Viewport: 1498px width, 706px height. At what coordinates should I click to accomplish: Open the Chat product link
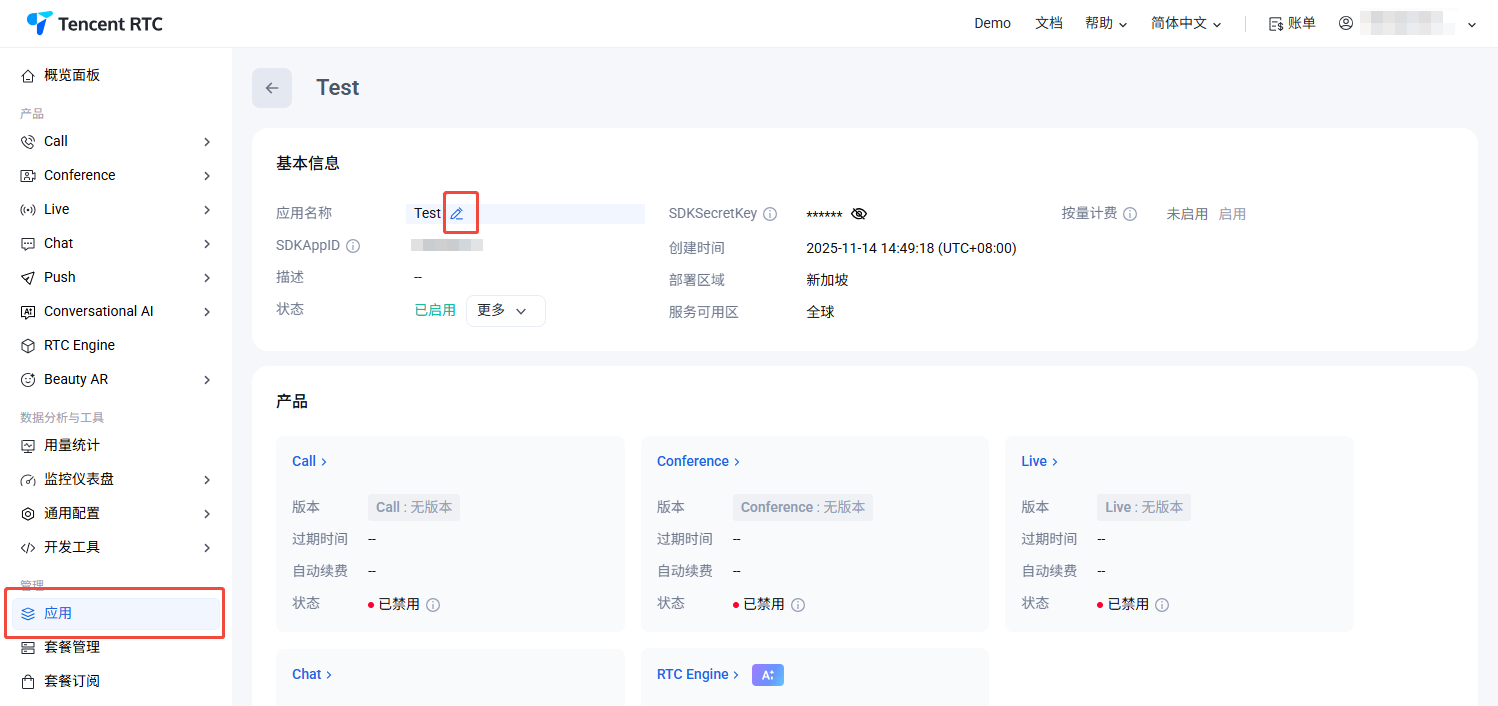[312, 675]
